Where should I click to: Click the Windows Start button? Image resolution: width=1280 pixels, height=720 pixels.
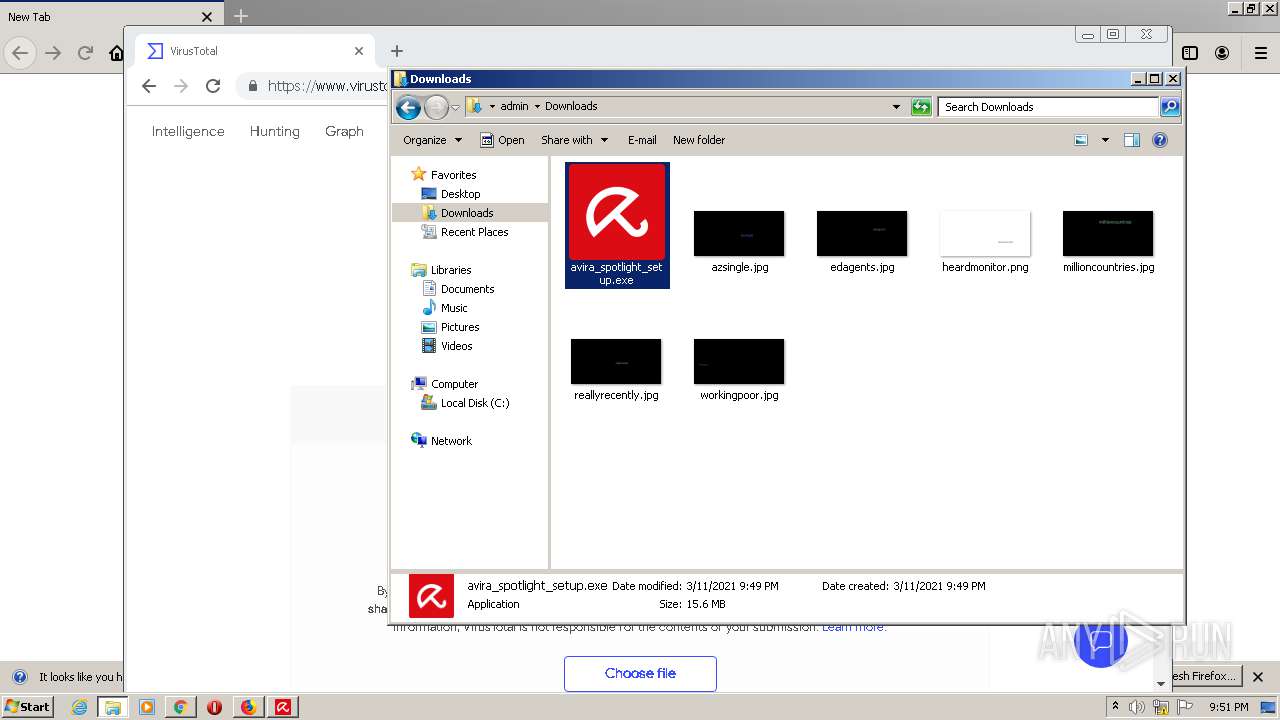tap(28, 707)
